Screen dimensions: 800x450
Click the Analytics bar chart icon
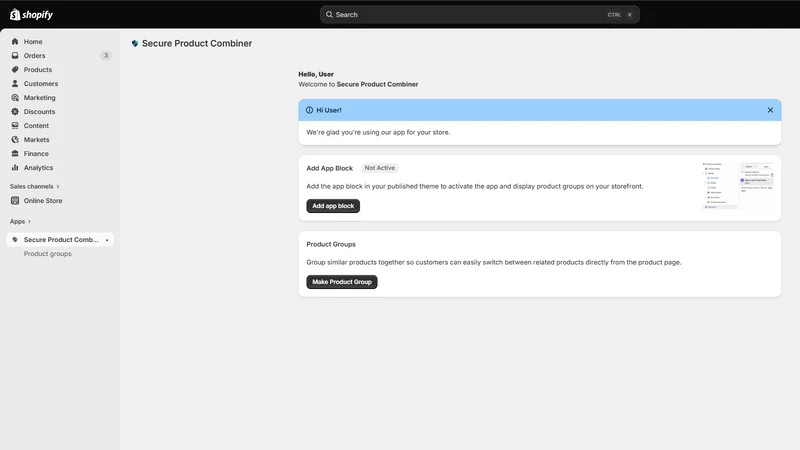15,168
